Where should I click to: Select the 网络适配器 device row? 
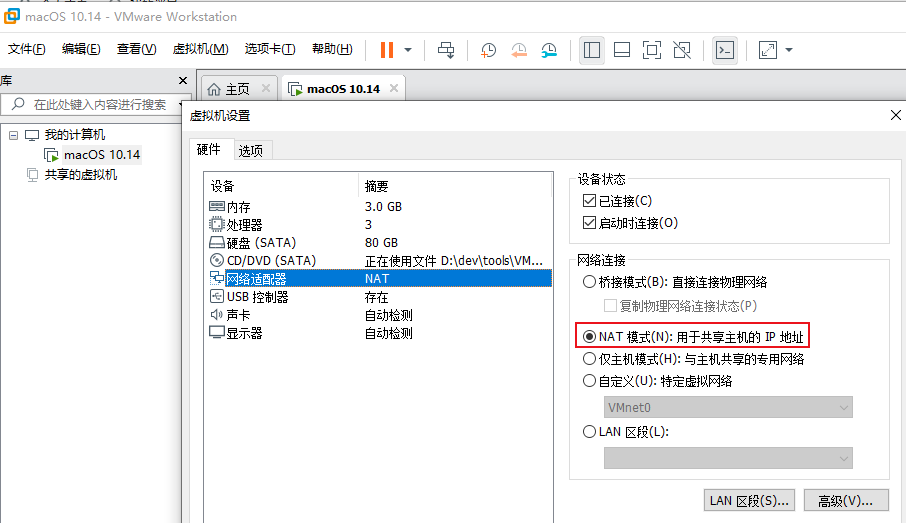click(x=379, y=279)
